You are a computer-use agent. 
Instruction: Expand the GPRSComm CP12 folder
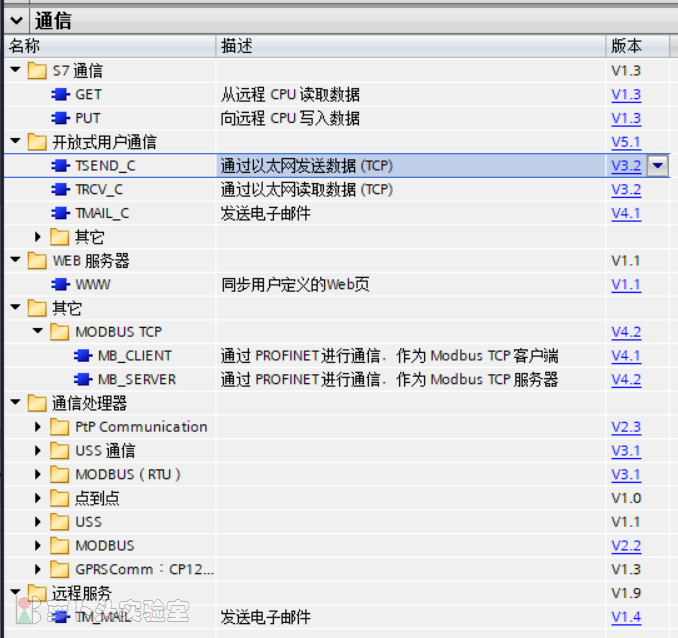click(38, 569)
